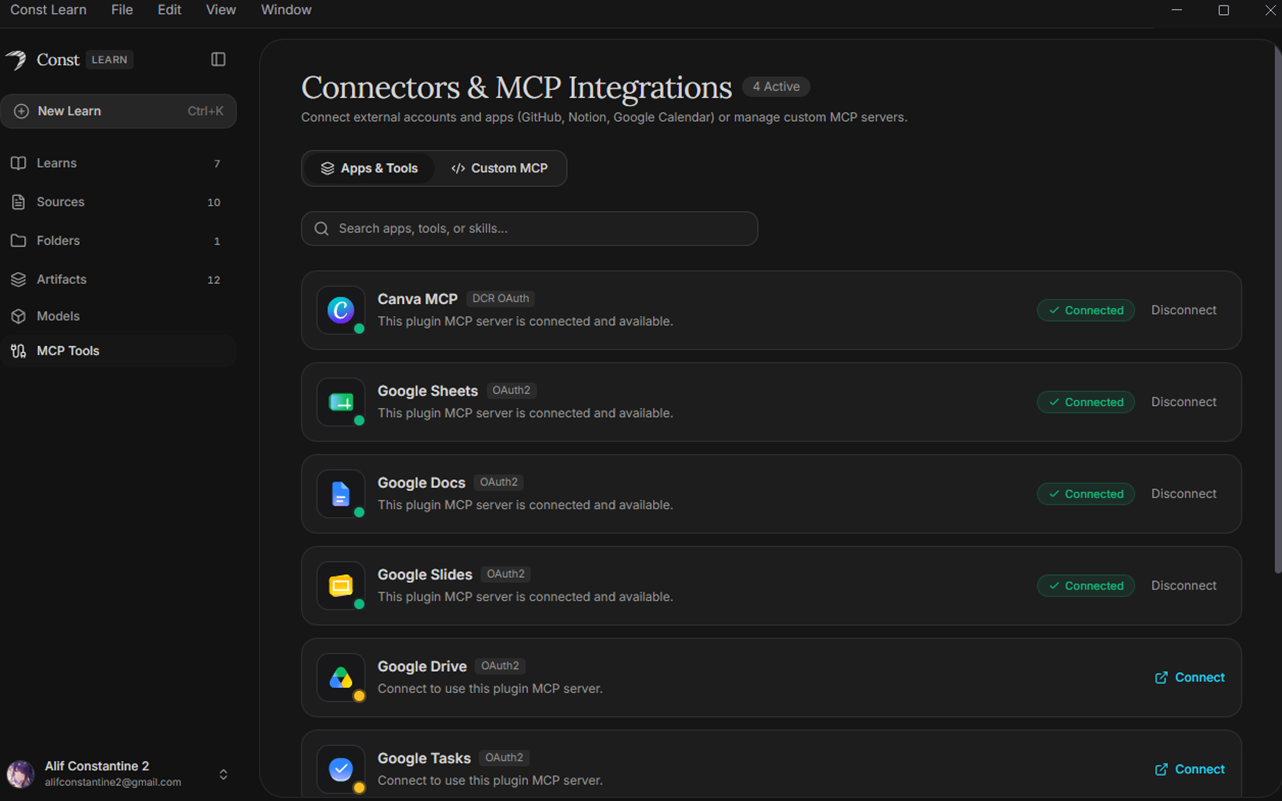This screenshot has width=1282, height=801.
Task: Click the MCP Tools sidebar icon
Action: point(18,351)
